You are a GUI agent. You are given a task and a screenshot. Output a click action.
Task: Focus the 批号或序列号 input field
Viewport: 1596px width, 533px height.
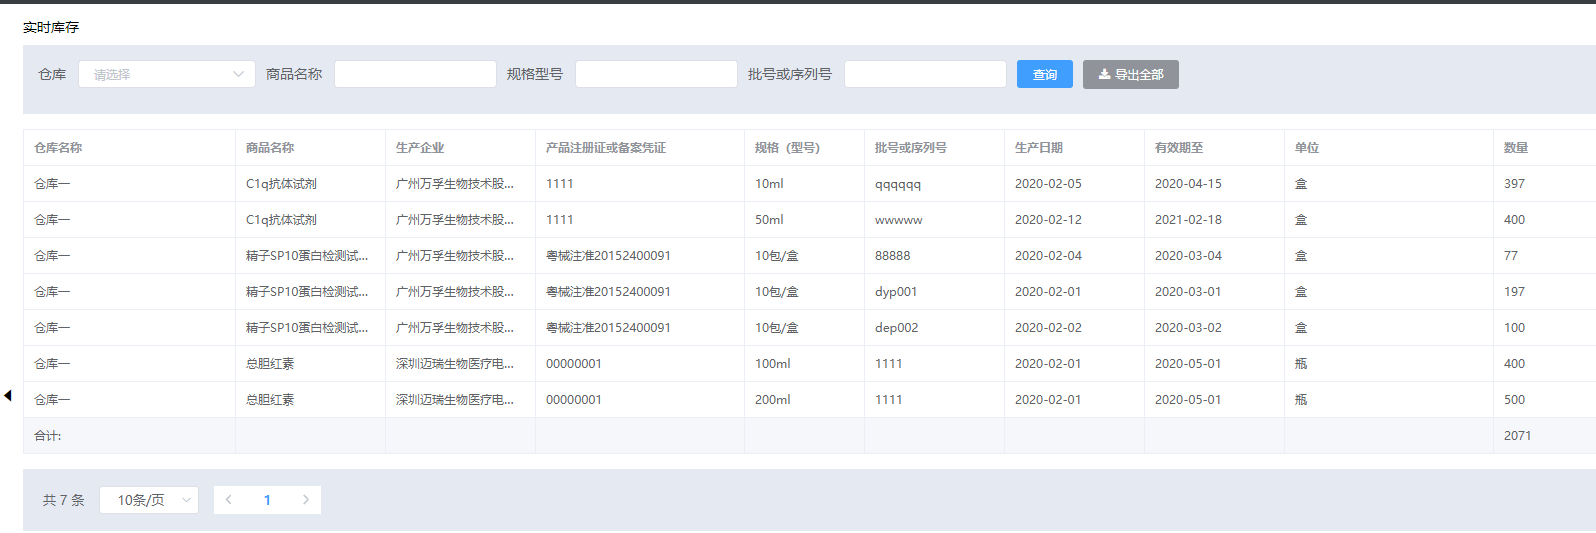coord(925,74)
